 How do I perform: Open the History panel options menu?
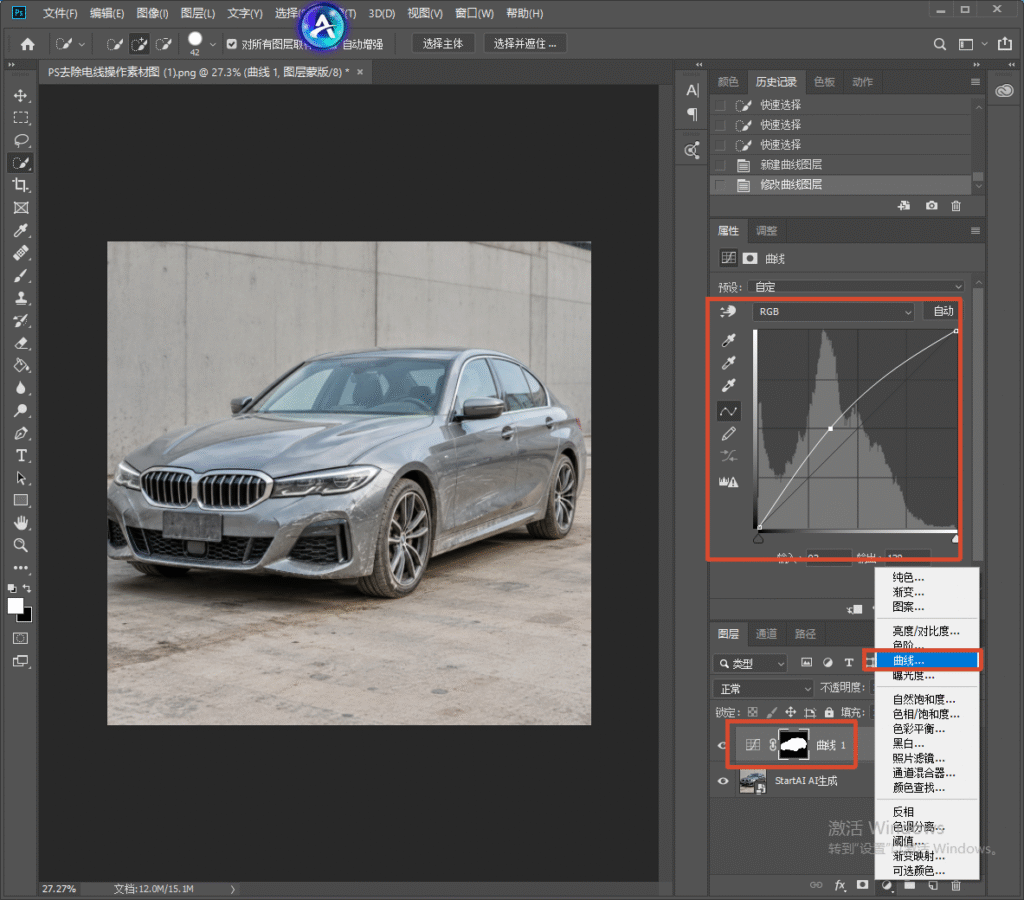975,82
